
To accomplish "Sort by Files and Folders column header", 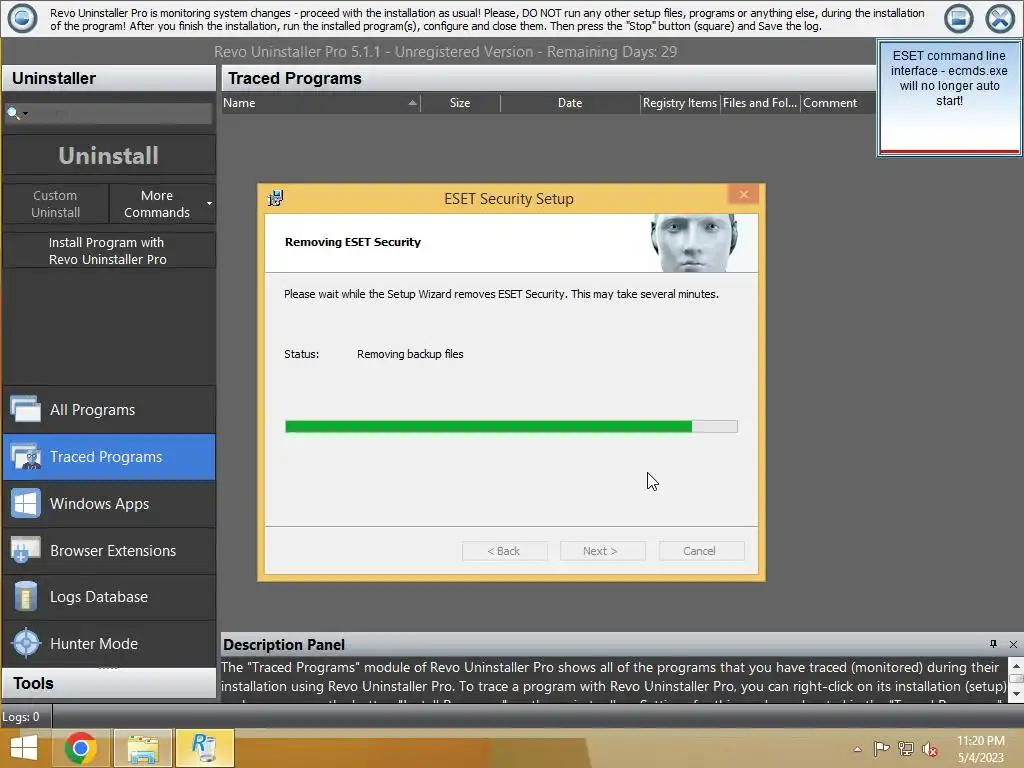I will click(x=760, y=103).
